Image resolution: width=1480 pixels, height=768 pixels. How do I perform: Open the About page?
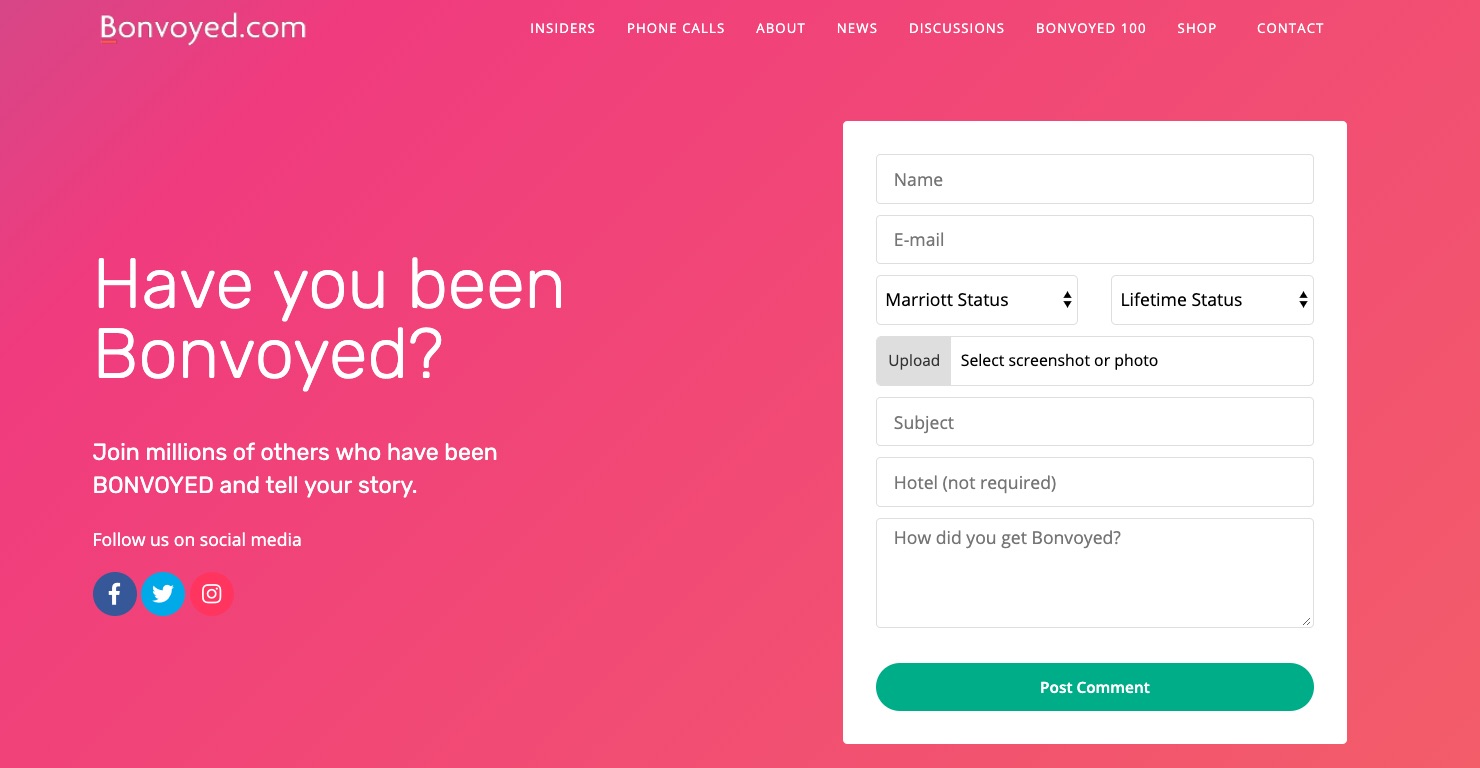[x=780, y=28]
